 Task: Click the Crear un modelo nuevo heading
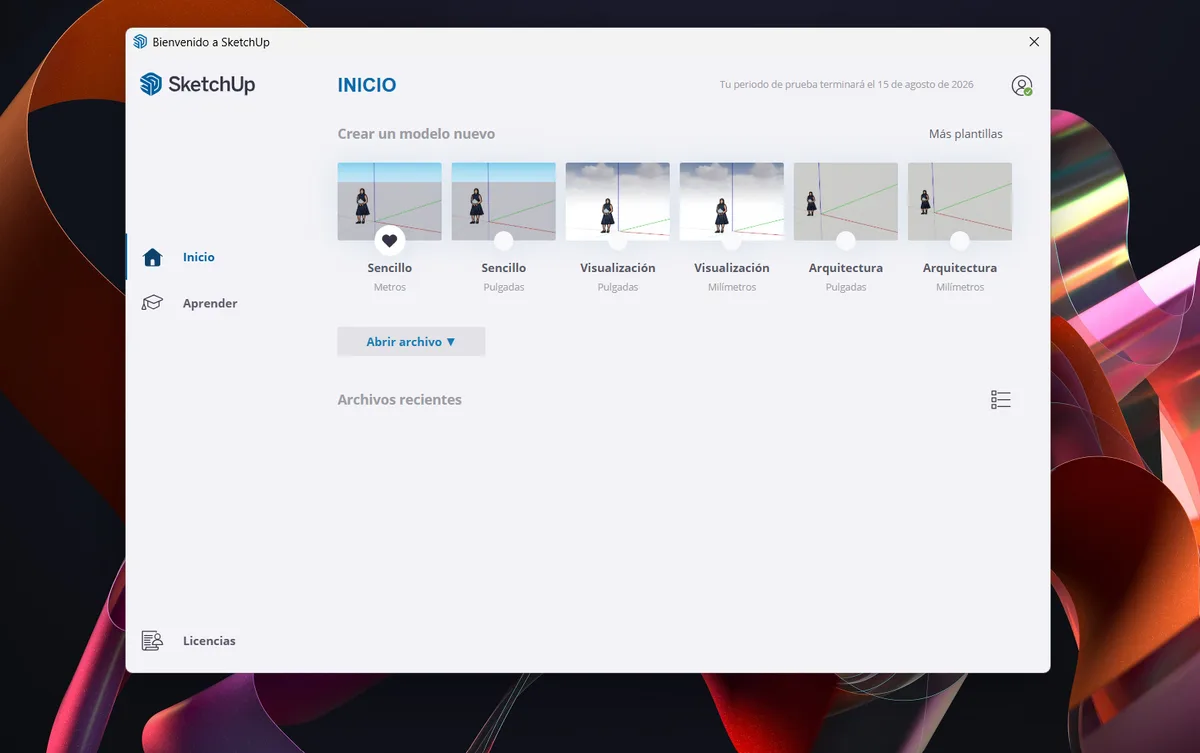[416, 134]
